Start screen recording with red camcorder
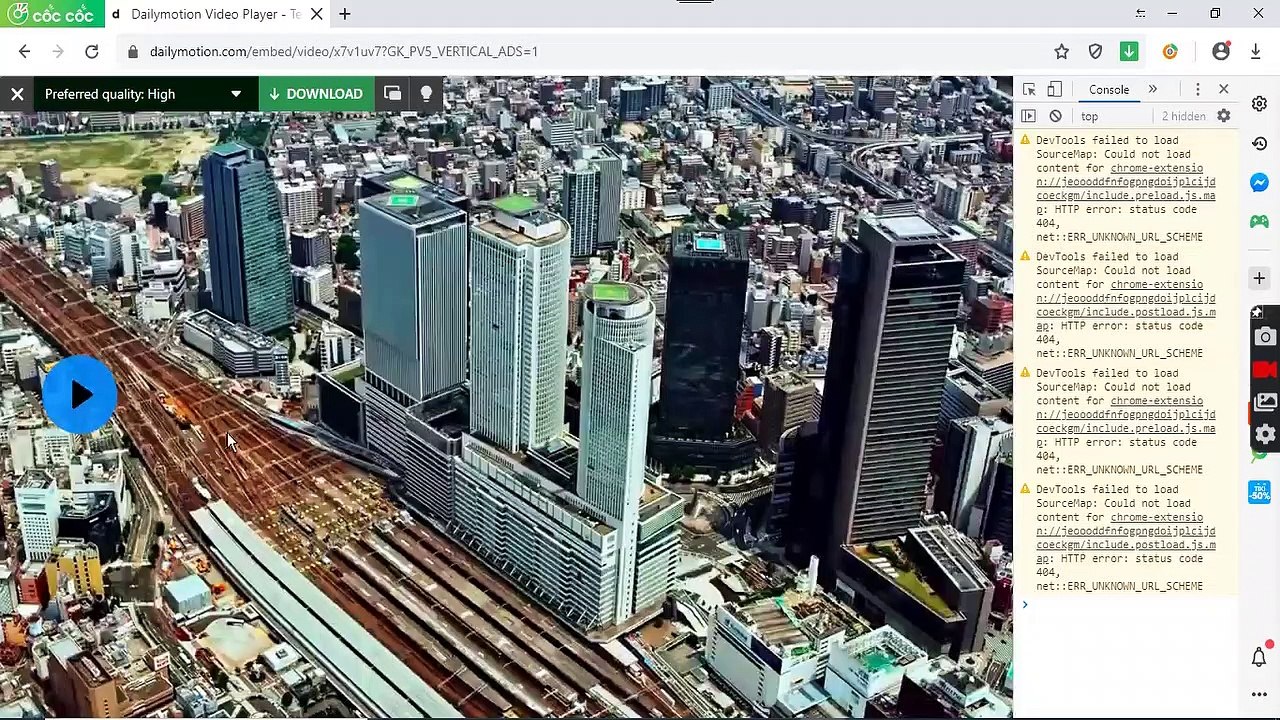1280x720 pixels. [x=1265, y=369]
